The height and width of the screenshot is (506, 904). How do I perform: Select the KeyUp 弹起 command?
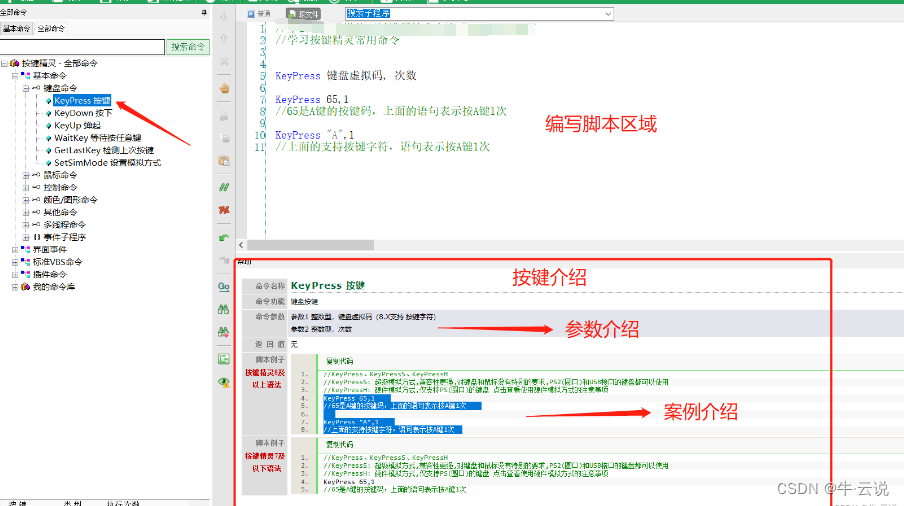pyautogui.click(x=77, y=125)
